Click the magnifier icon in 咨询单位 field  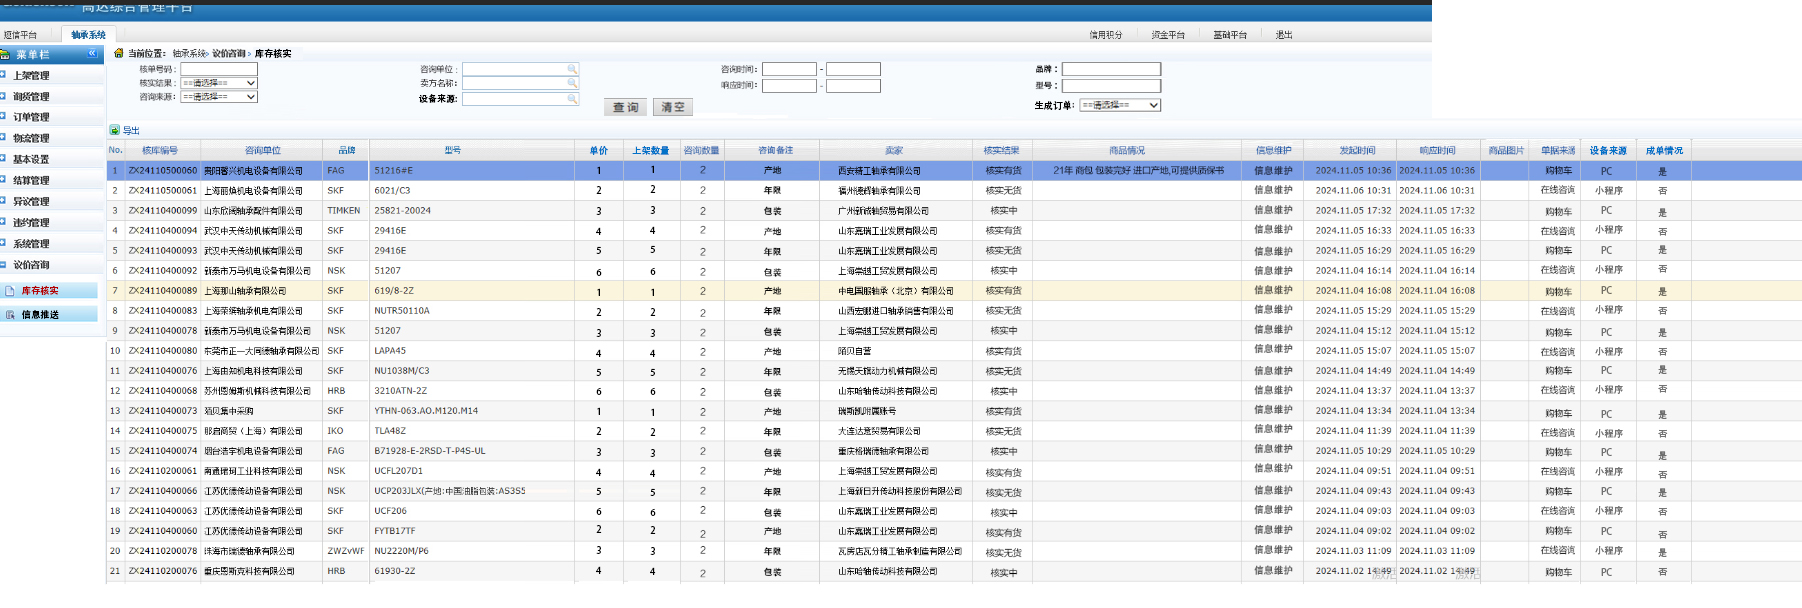point(572,69)
